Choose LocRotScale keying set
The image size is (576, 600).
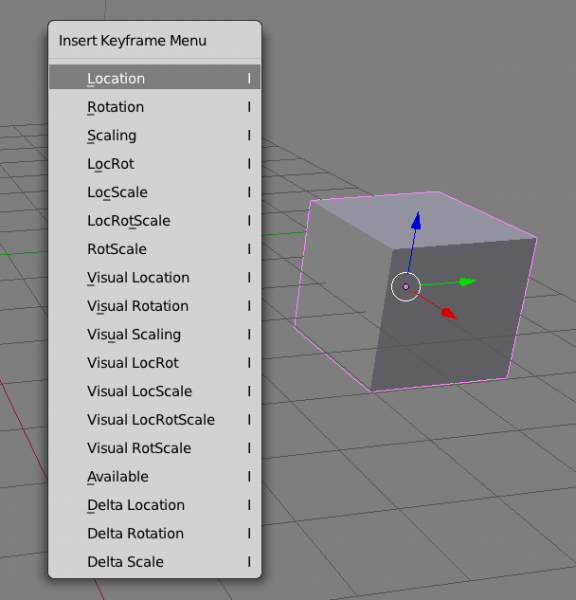[155, 221]
